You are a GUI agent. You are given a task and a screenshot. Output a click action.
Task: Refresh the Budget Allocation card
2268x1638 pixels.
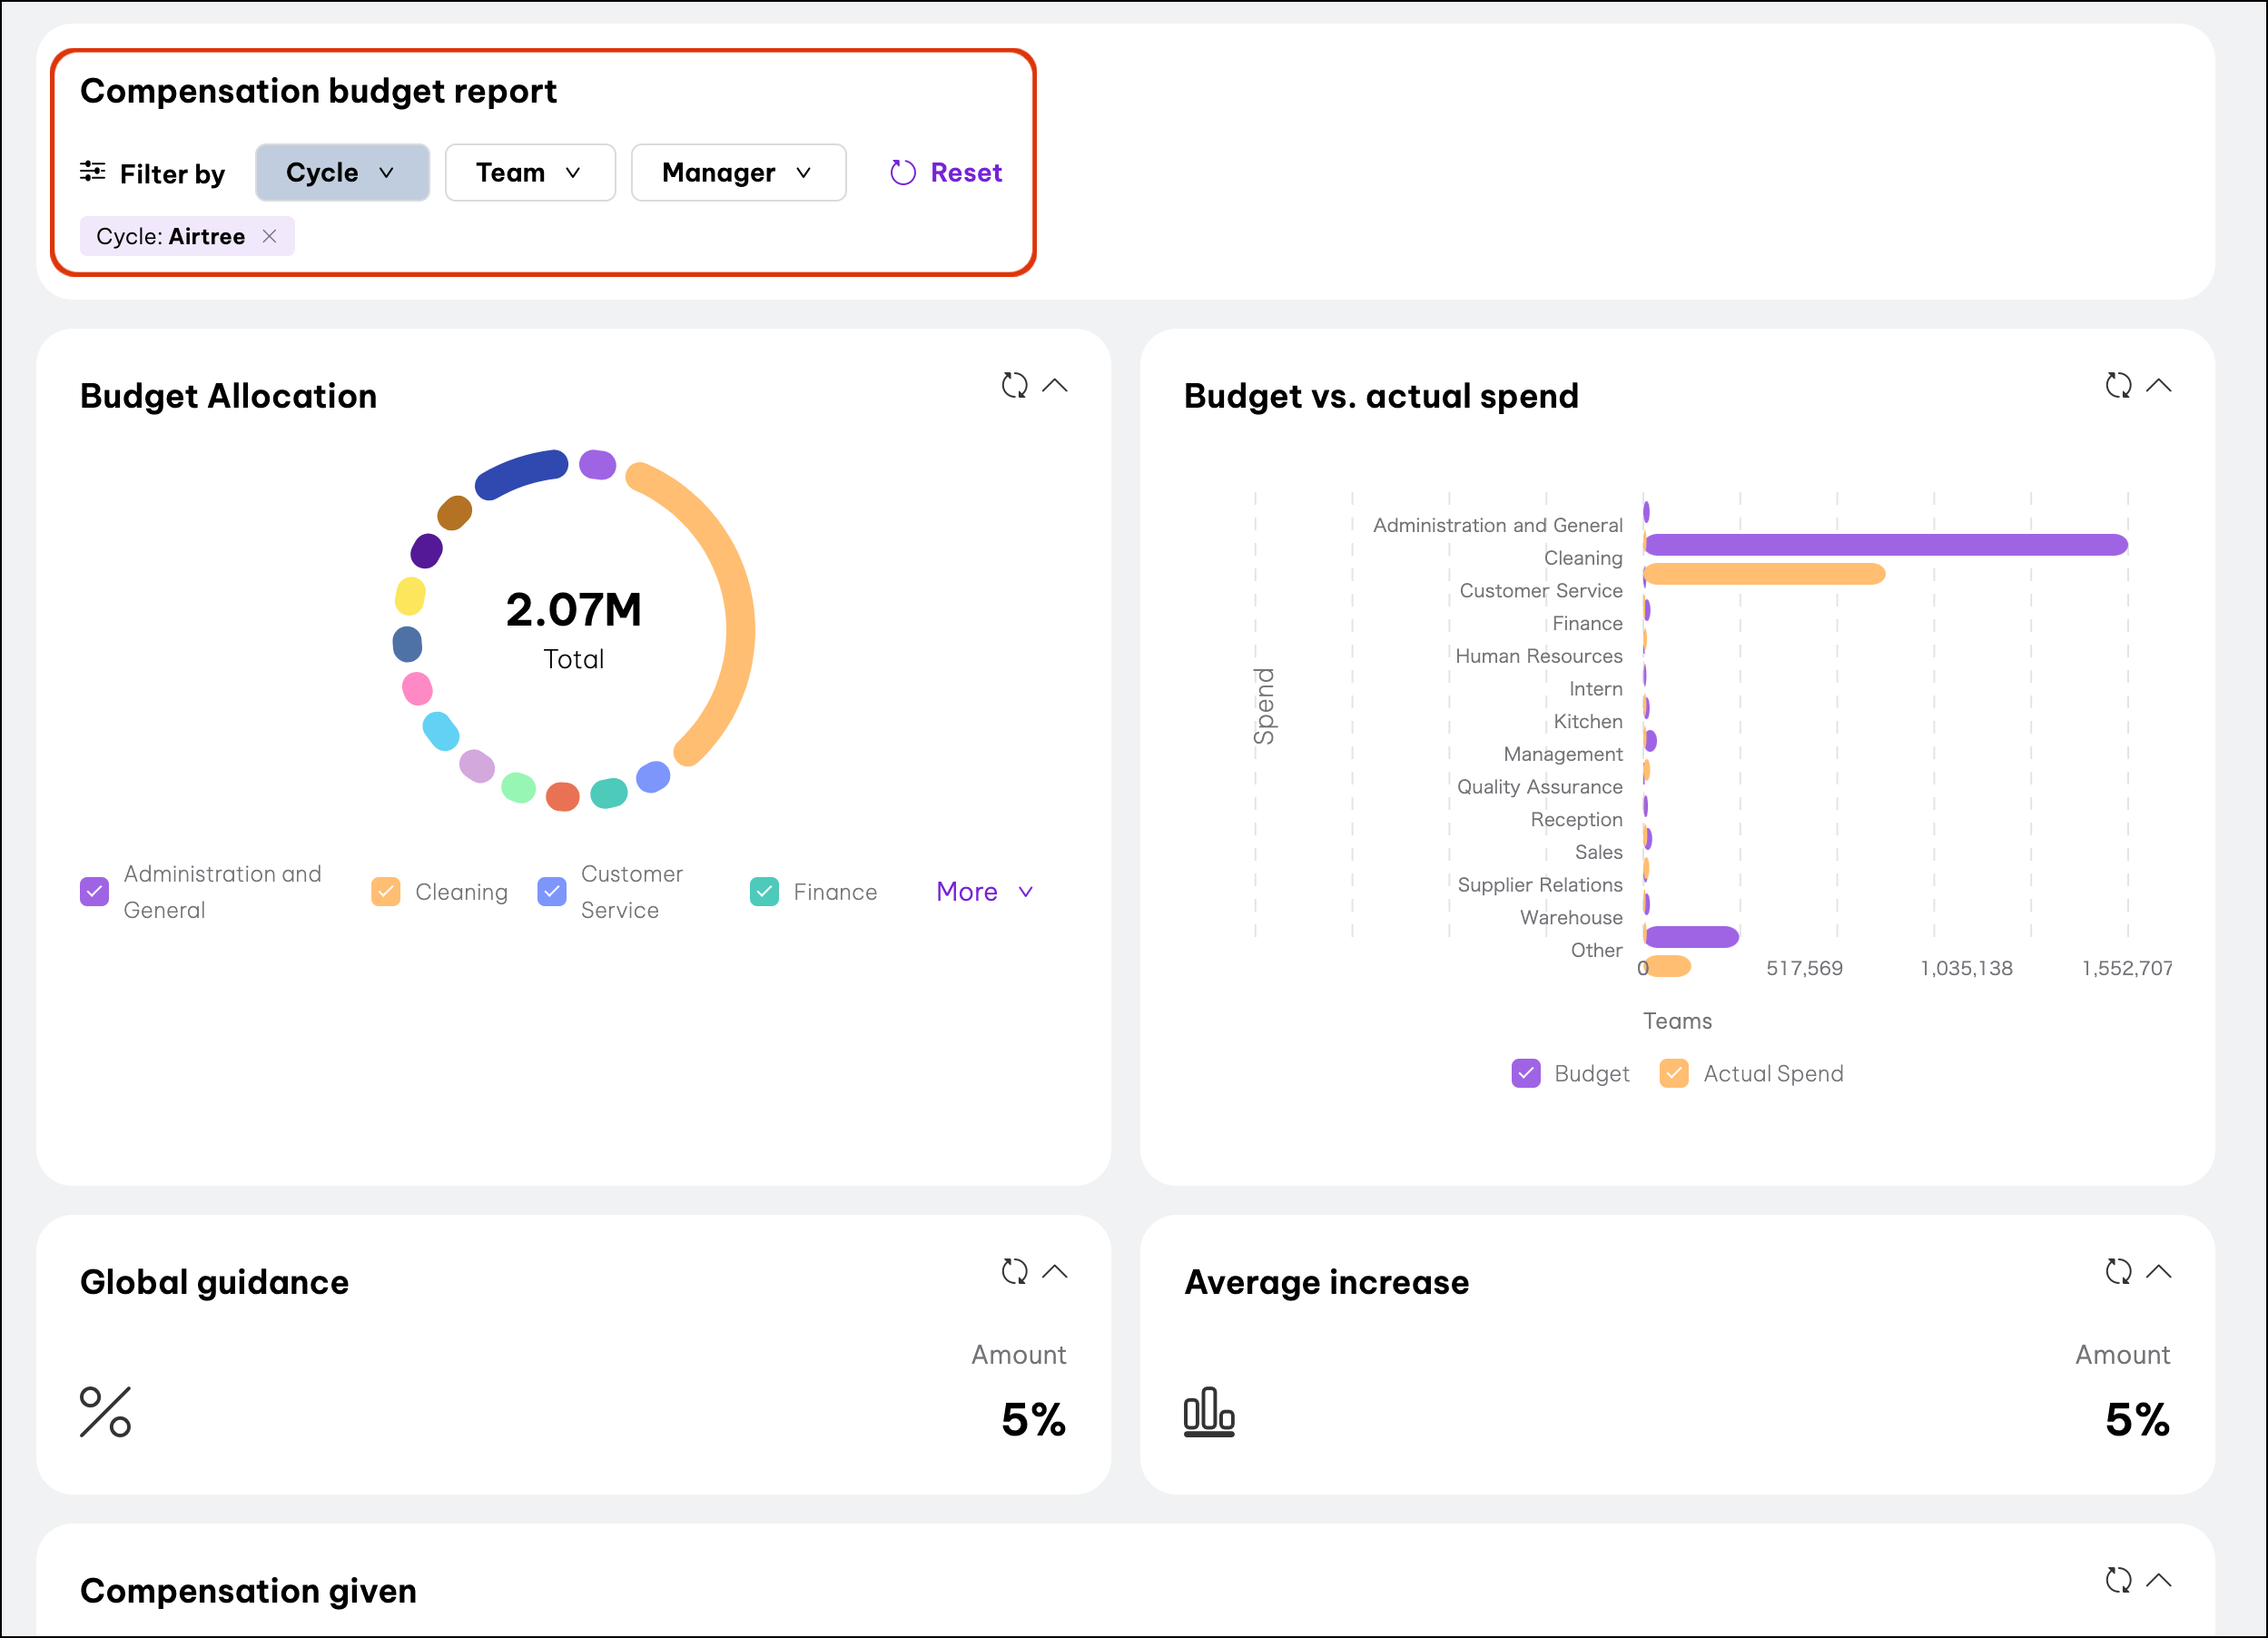pyautogui.click(x=1014, y=385)
